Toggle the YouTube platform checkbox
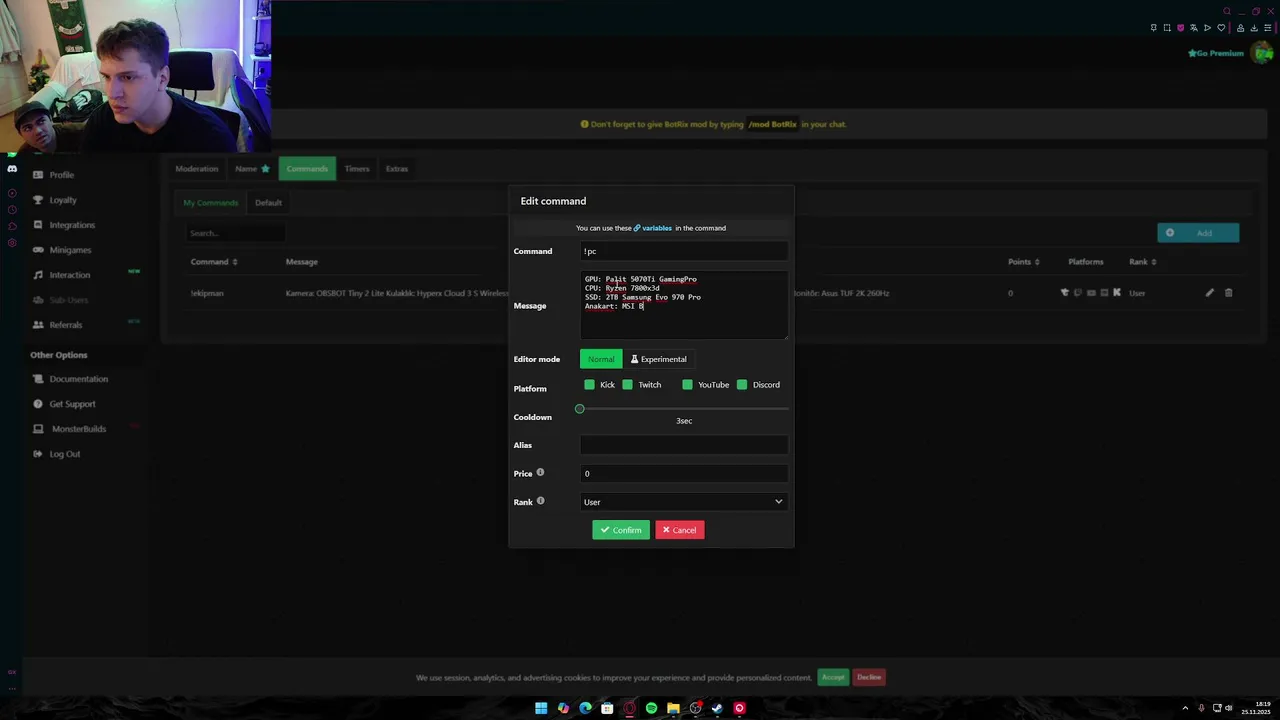Viewport: 1280px width, 720px height. click(687, 385)
